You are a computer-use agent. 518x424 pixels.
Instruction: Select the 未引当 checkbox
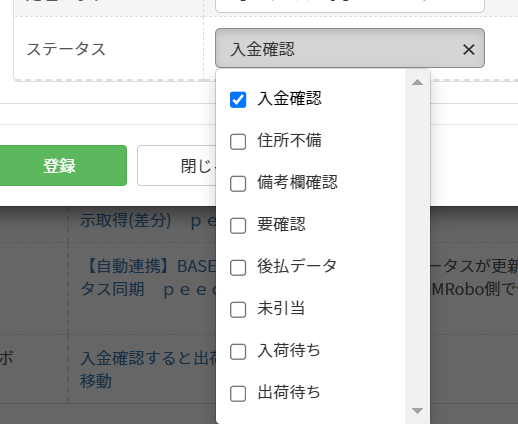[238, 310]
